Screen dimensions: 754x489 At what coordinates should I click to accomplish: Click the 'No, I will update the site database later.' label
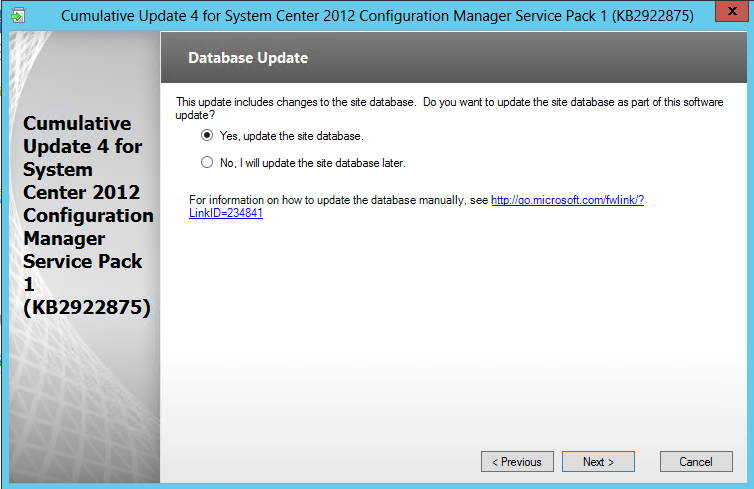312,163
